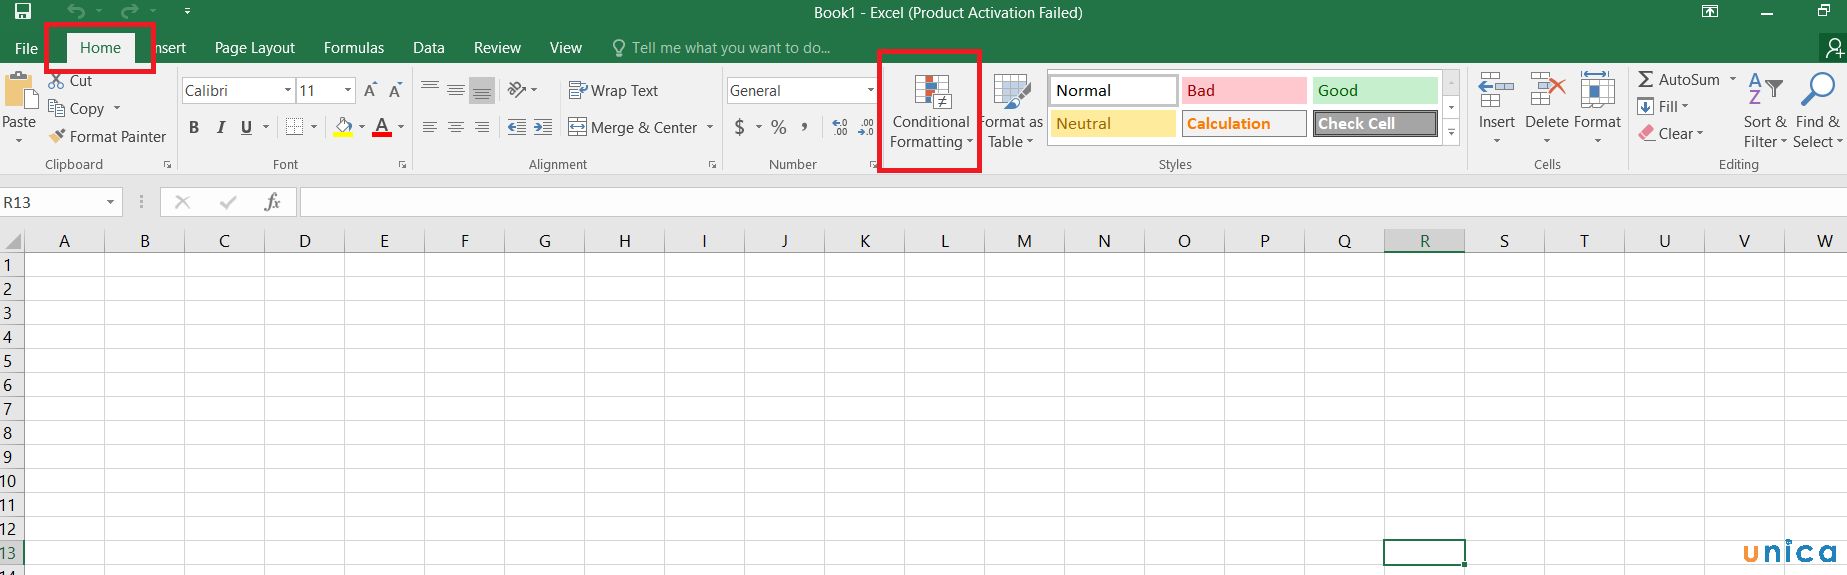This screenshot has width=1847, height=575.
Task: Click the Tell me search field
Action: (730, 48)
